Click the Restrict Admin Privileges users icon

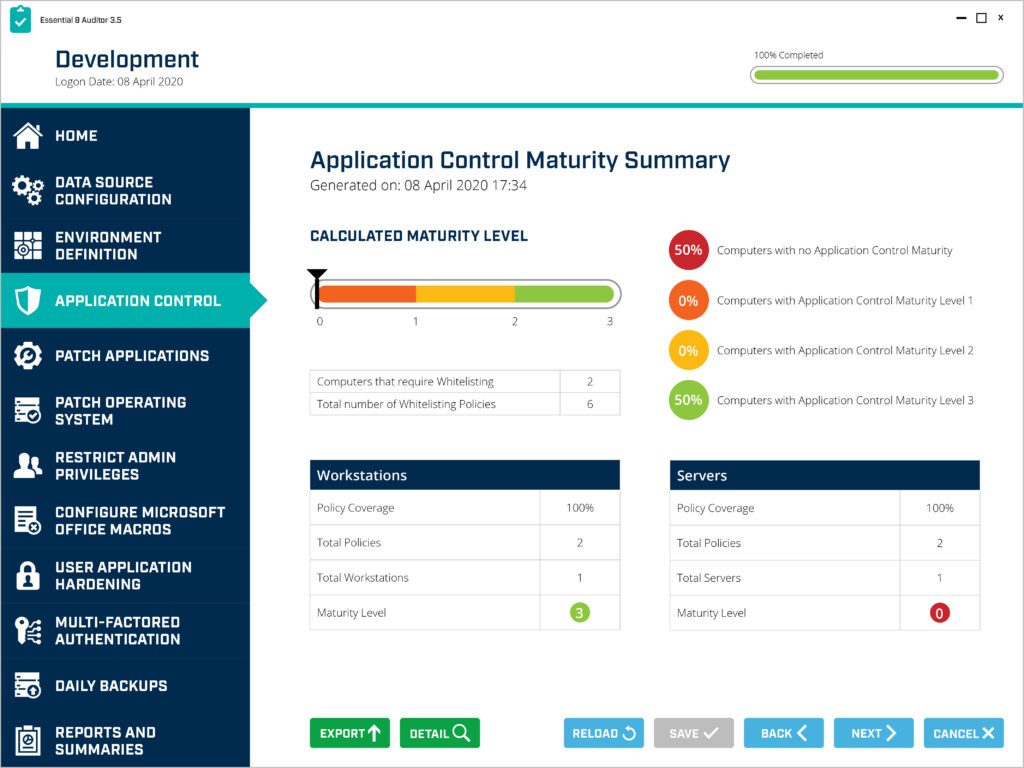(x=30, y=465)
